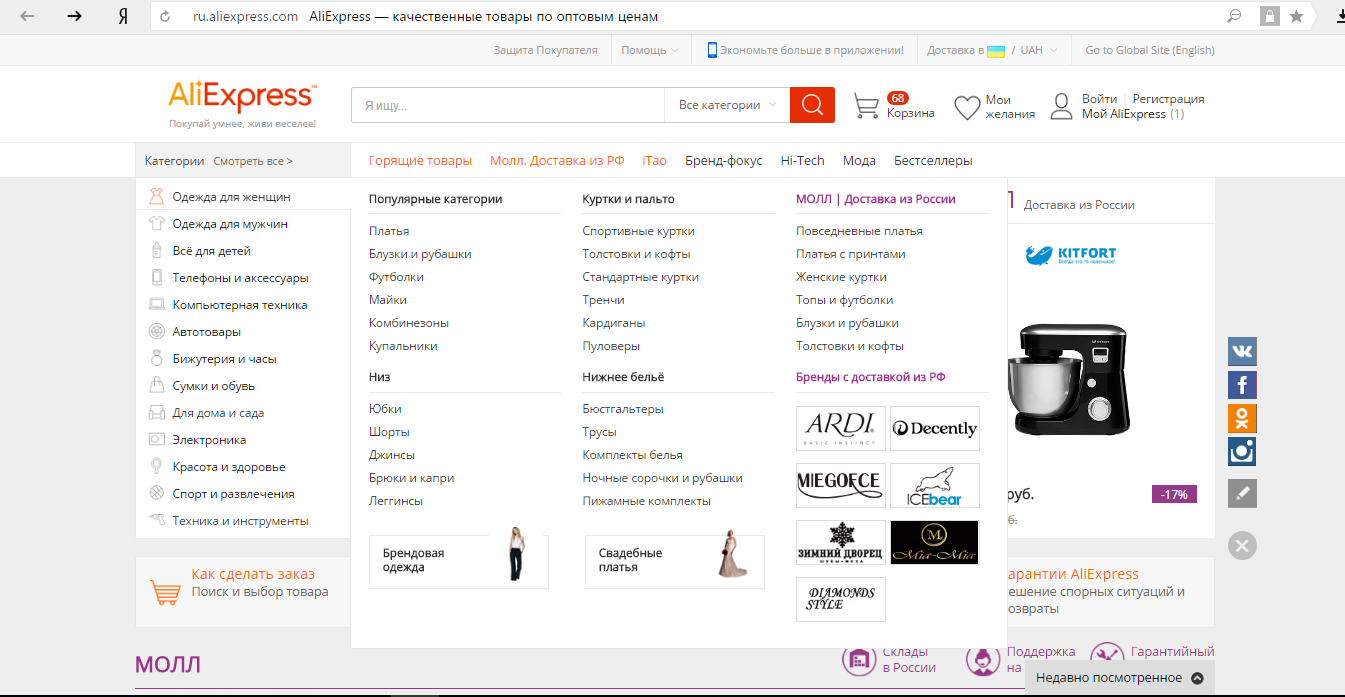The width and height of the screenshot is (1345, 697).
Task: Select the Платья category link
Action: click(x=389, y=231)
